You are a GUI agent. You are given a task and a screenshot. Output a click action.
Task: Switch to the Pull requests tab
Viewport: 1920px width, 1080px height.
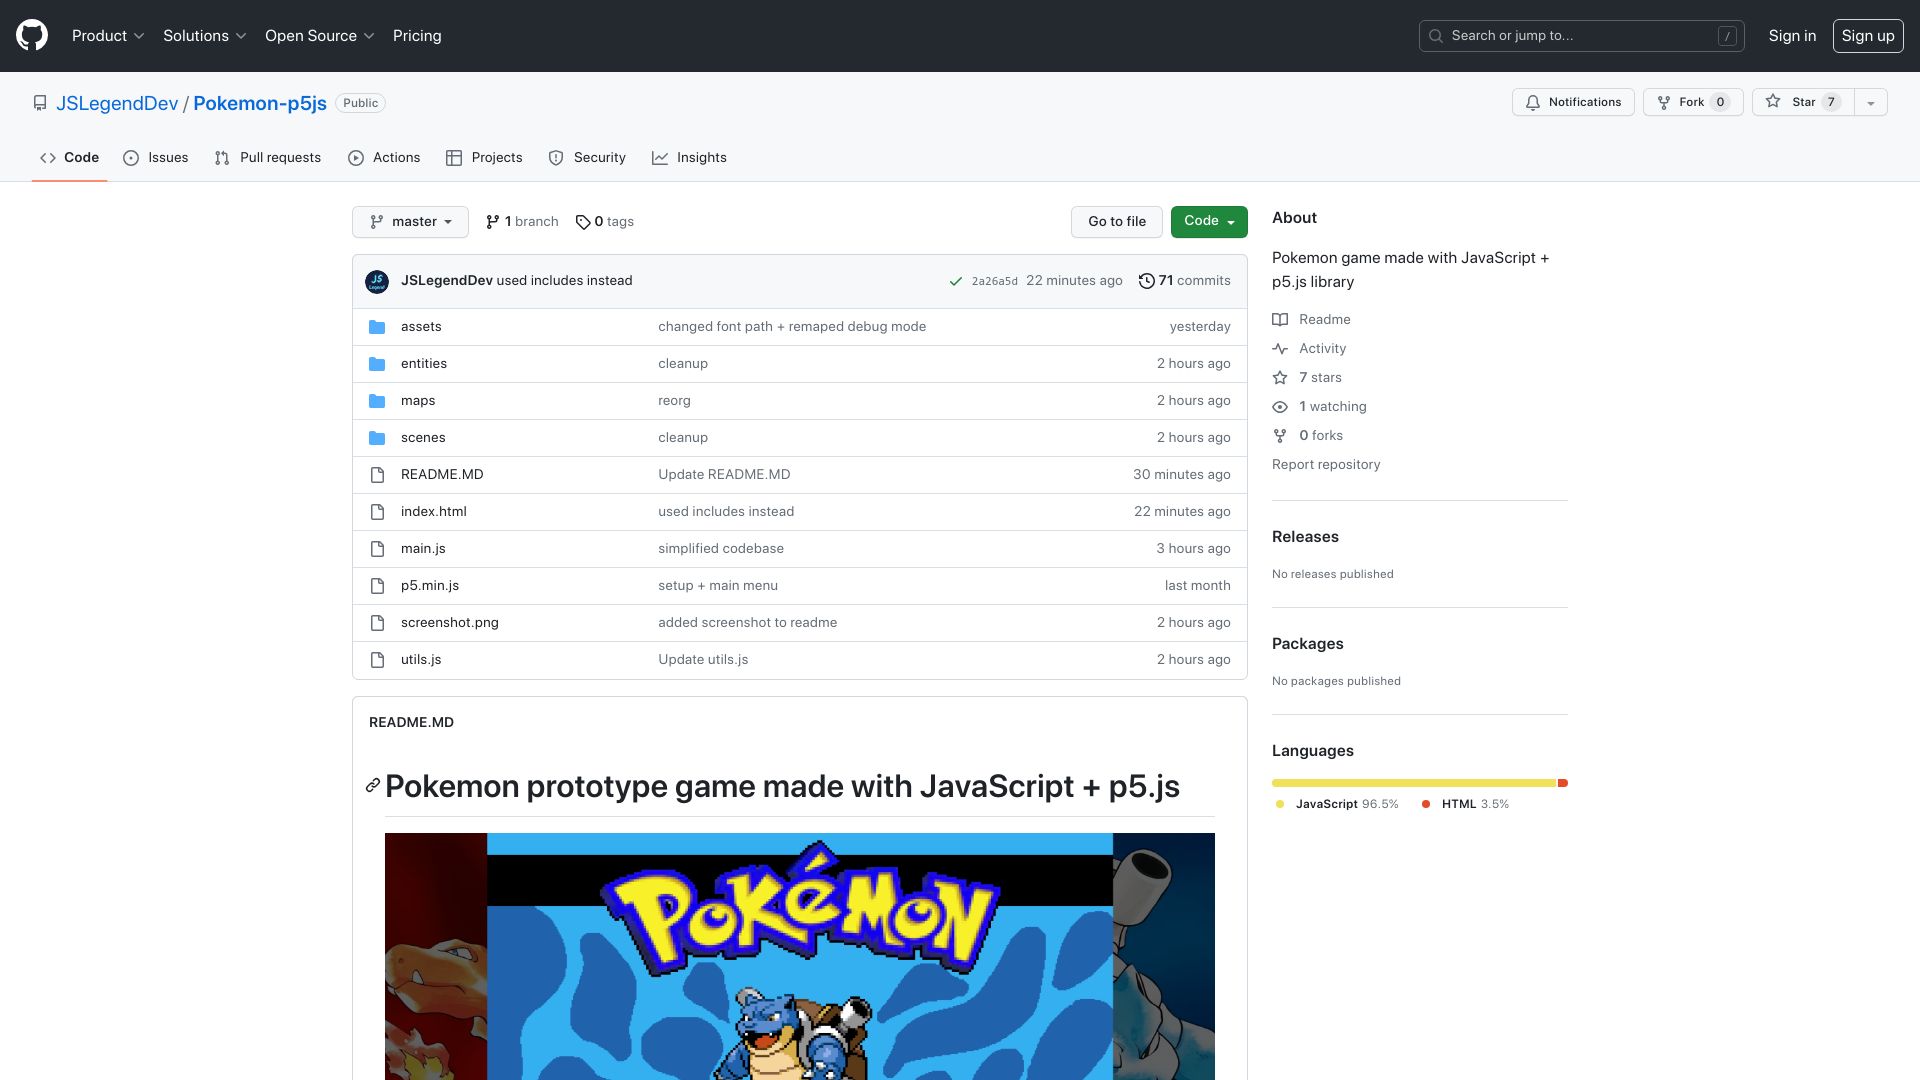click(x=268, y=158)
